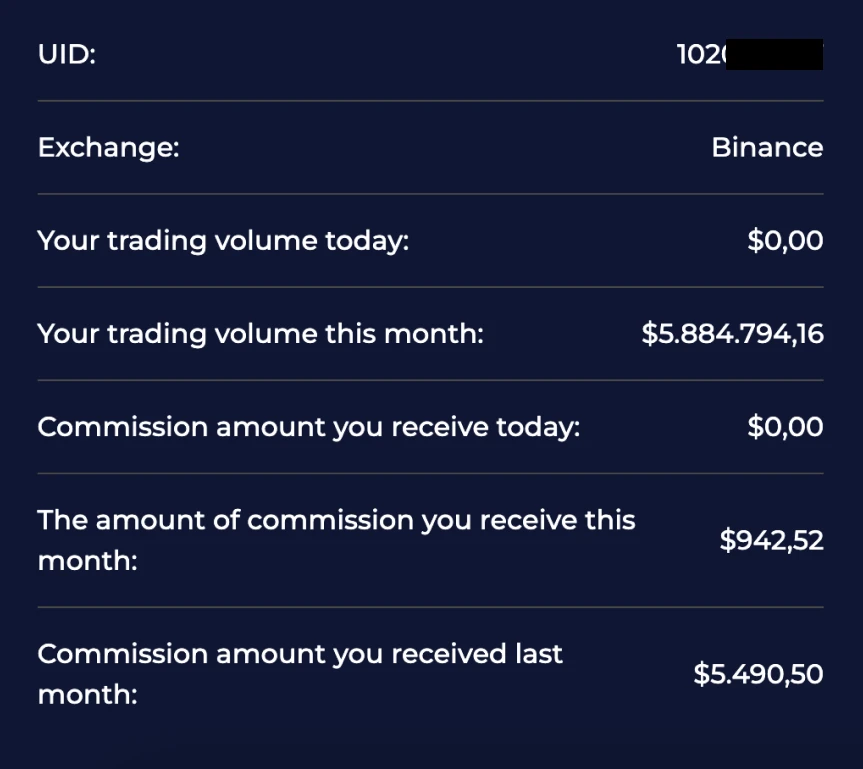Click the UID label

66,54
